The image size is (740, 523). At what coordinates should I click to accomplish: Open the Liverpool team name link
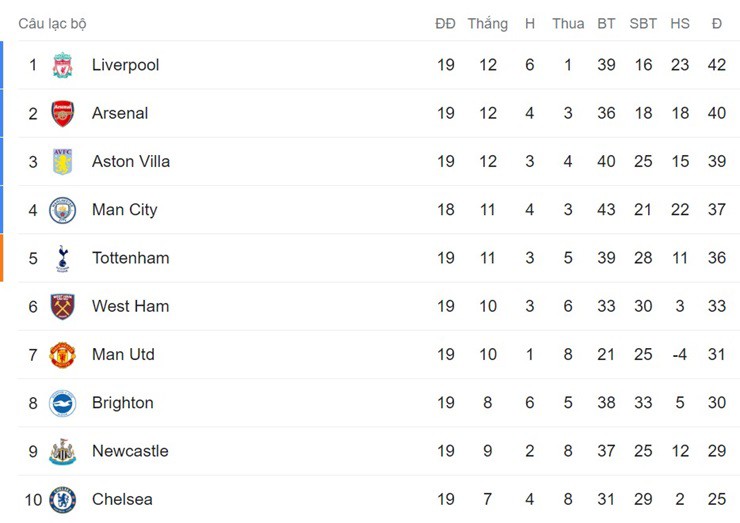coord(125,65)
